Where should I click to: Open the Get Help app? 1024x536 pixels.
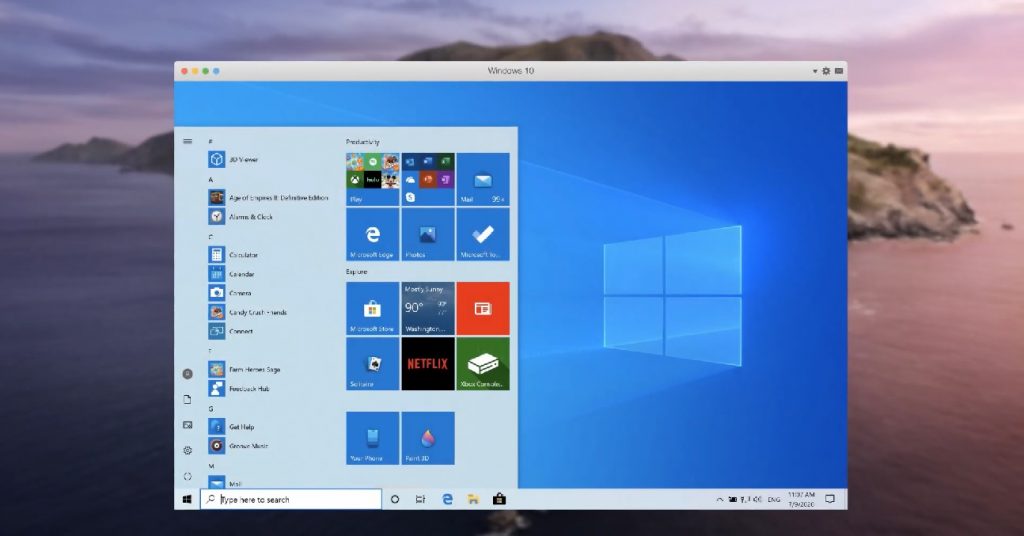click(x=231, y=426)
